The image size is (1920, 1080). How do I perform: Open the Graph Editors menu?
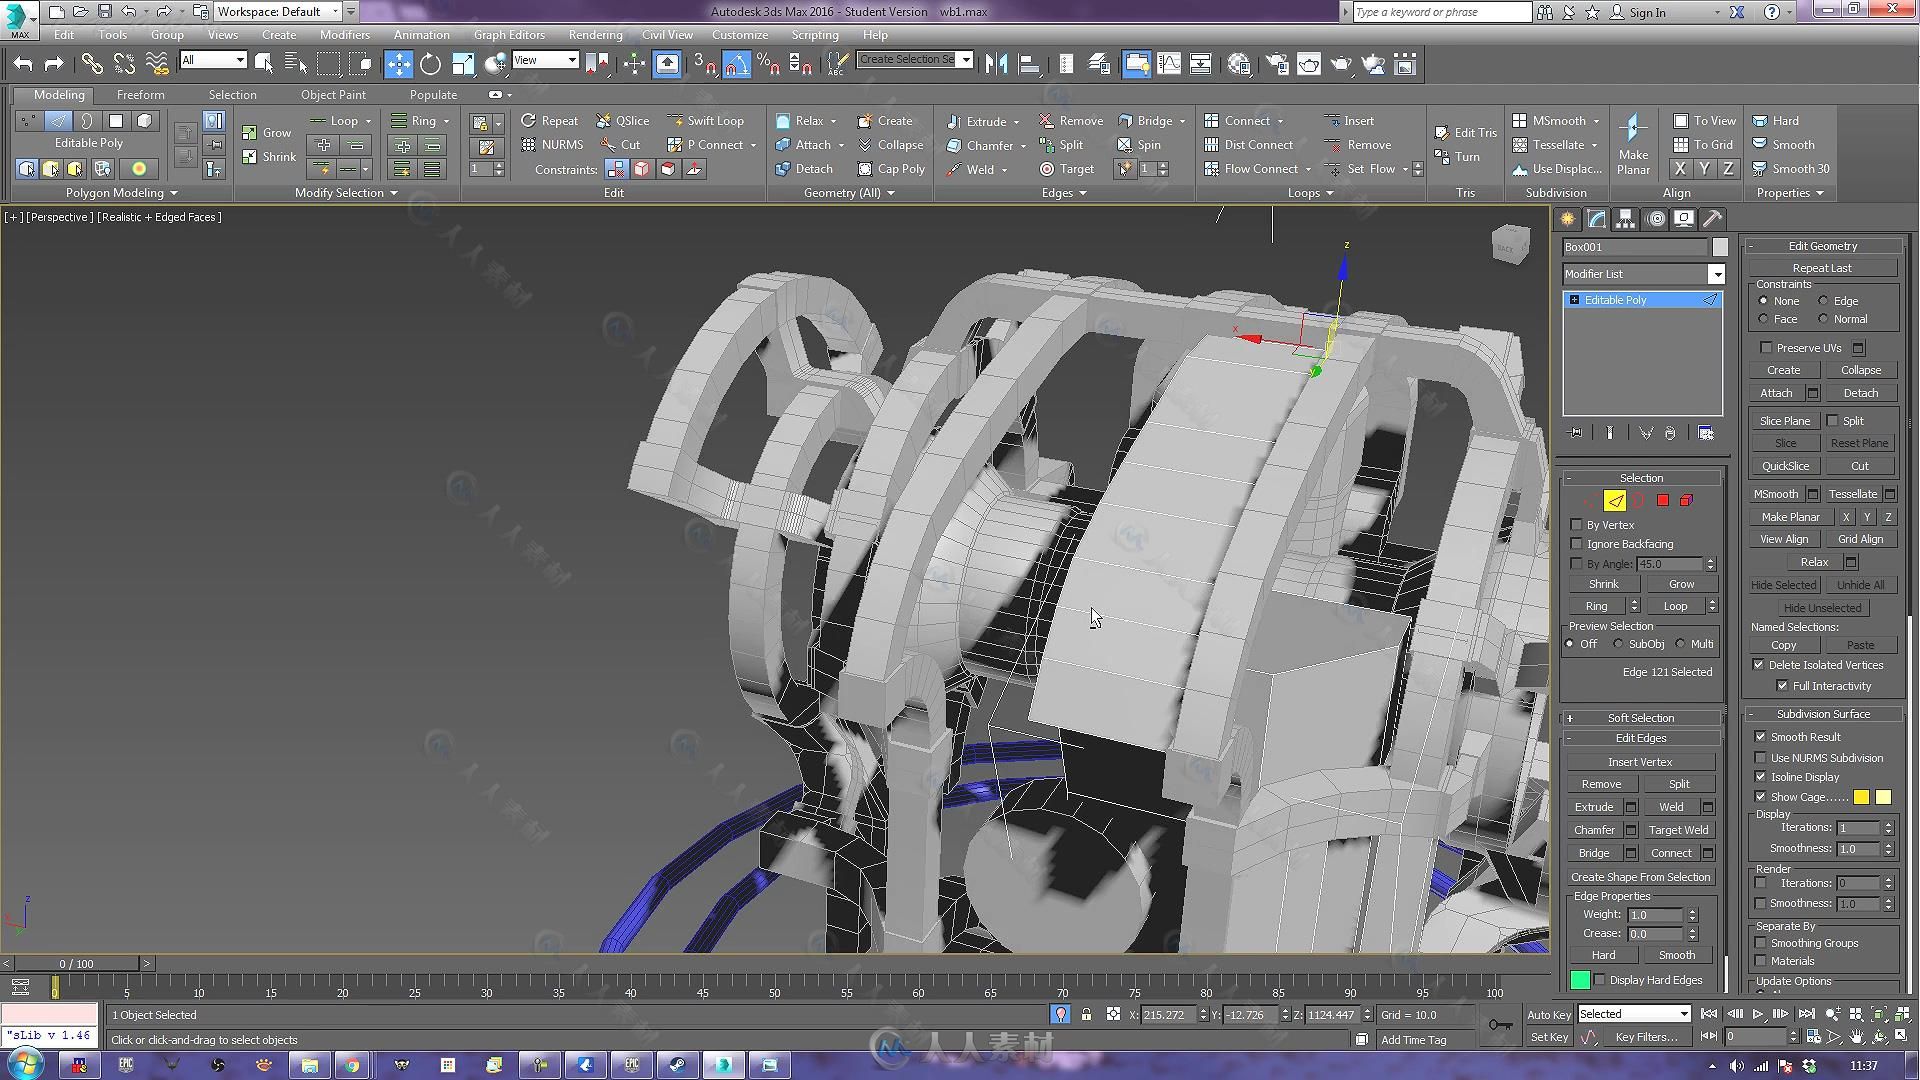[x=509, y=34]
